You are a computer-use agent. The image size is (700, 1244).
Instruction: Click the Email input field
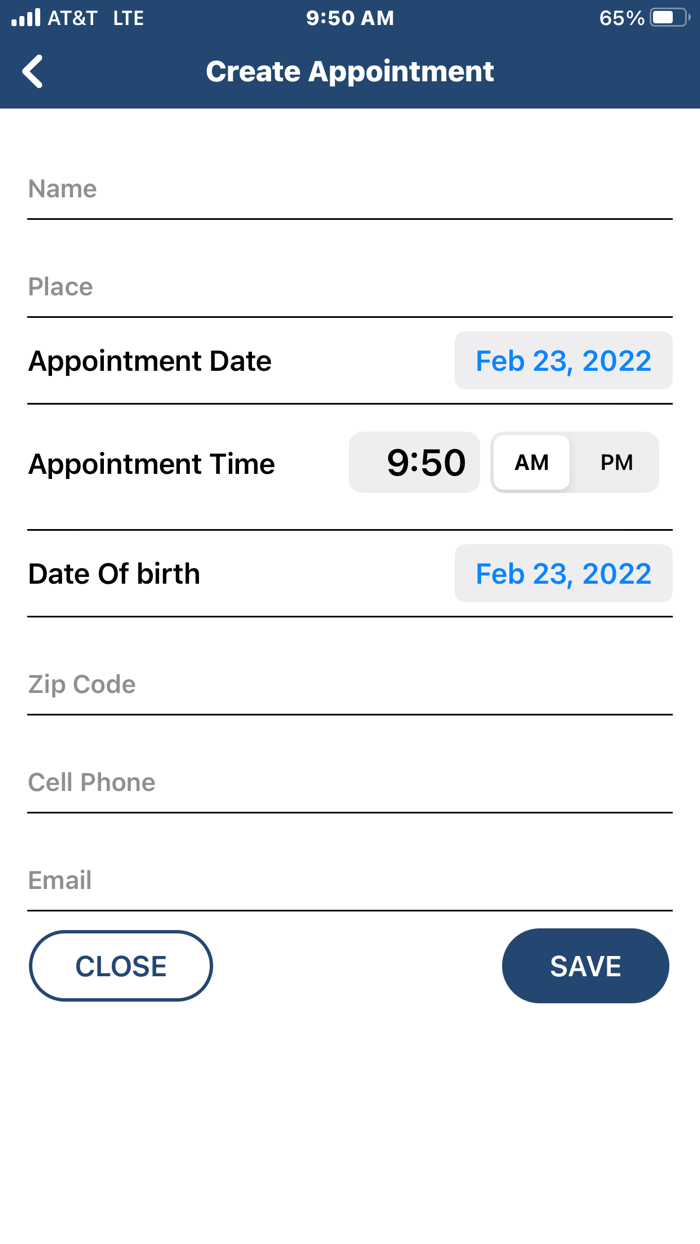point(350,881)
